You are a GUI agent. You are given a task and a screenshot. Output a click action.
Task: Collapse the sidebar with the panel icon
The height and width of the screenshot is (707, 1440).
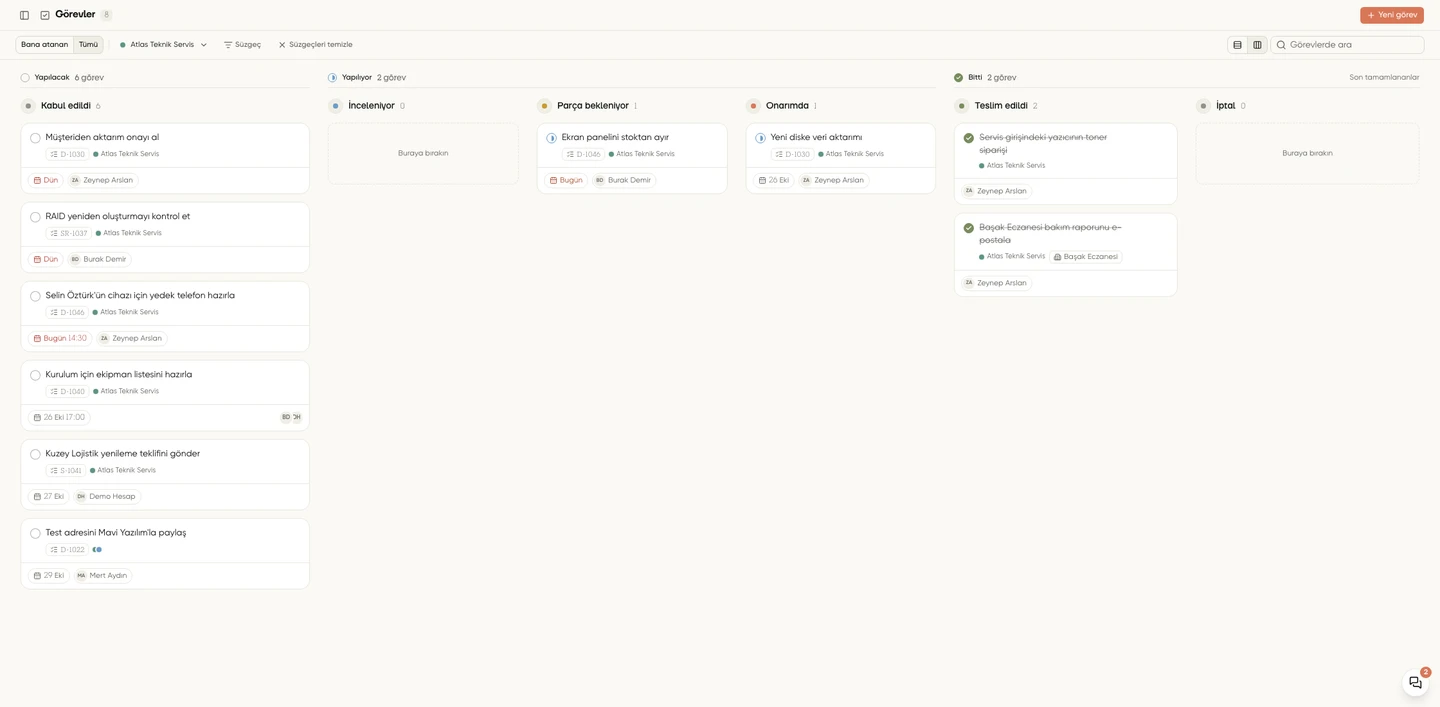click(x=24, y=15)
